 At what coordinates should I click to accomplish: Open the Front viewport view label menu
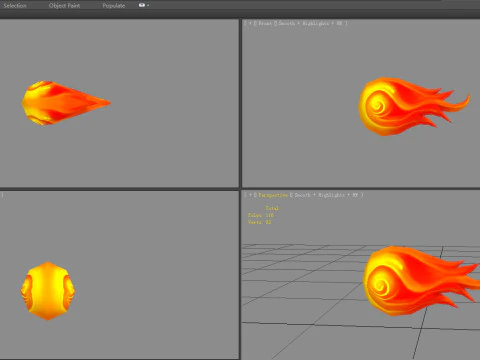click(265, 23)
